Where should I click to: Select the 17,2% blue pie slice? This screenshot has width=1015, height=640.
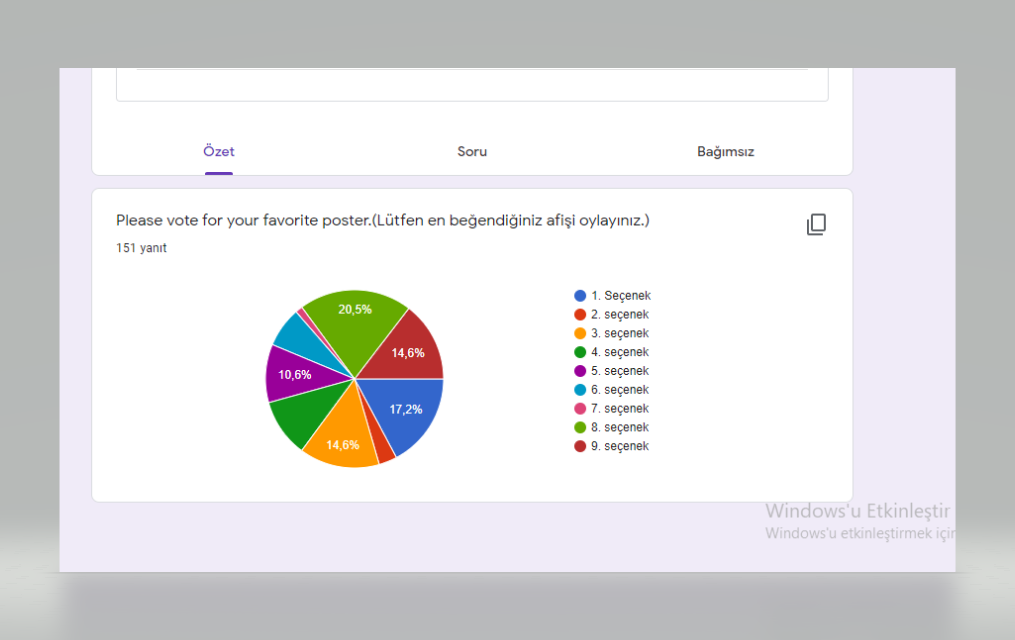(x=406, y=408)
